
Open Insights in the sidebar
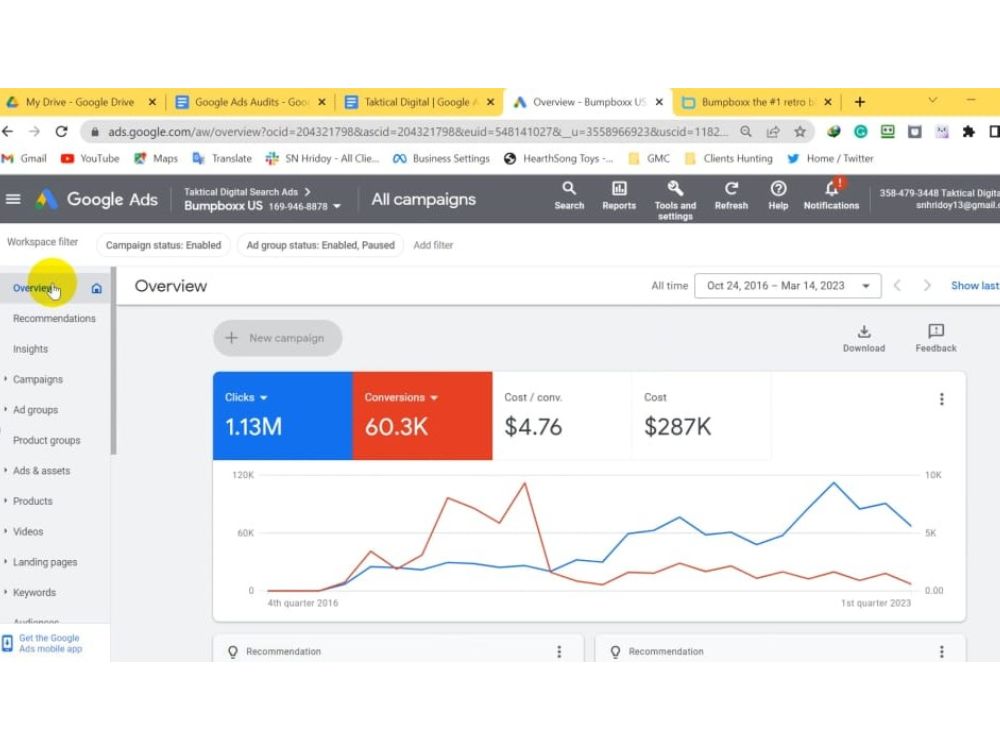point(30,349)
